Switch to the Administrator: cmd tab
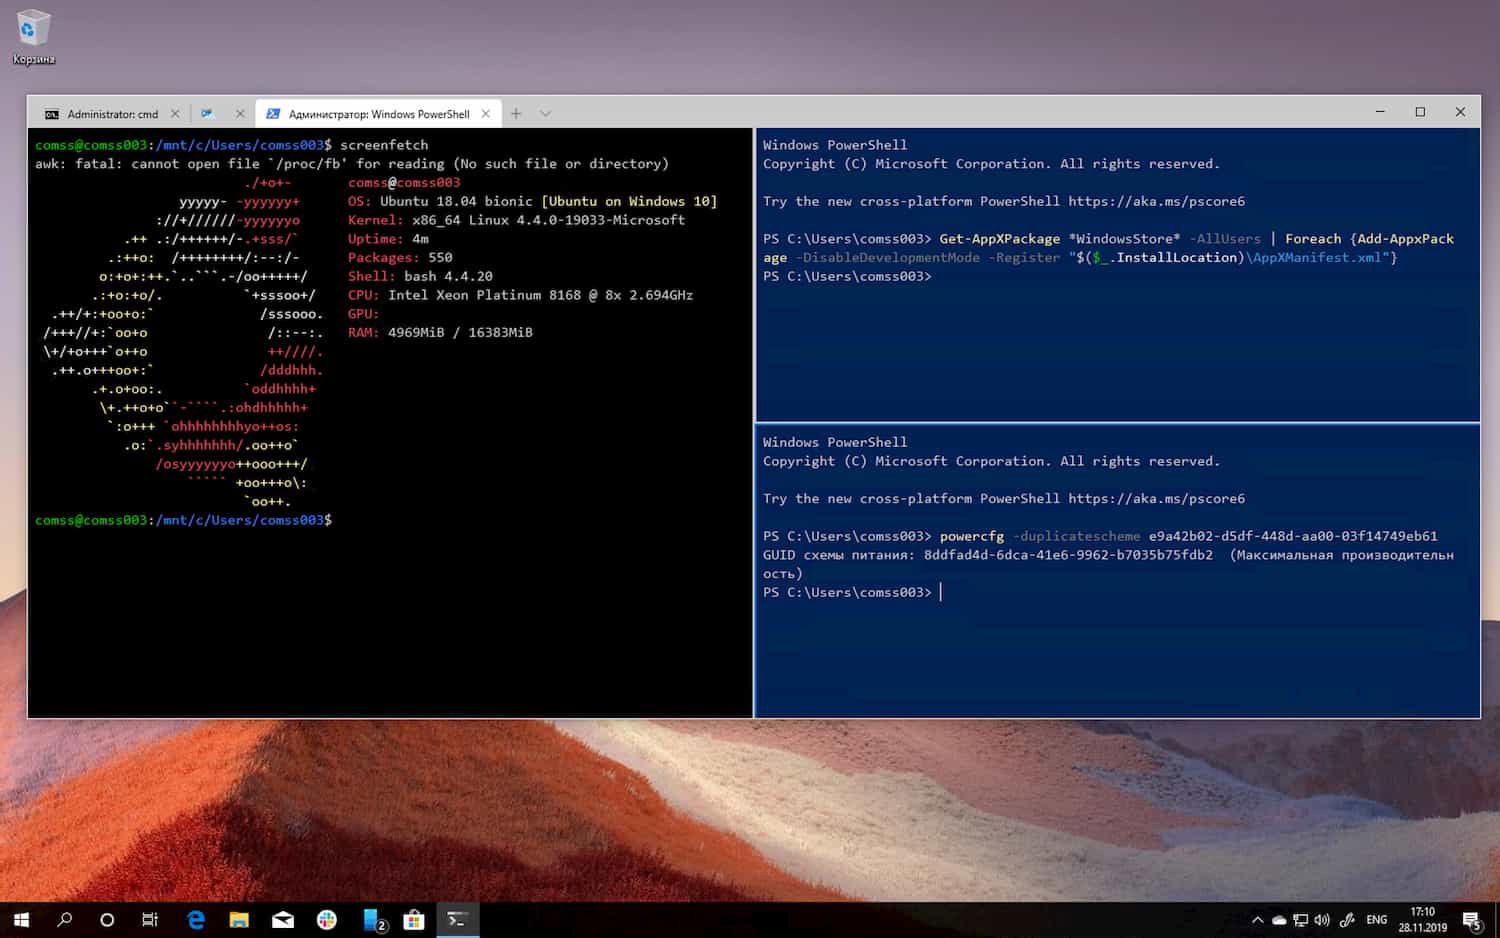 coord(112,113)
